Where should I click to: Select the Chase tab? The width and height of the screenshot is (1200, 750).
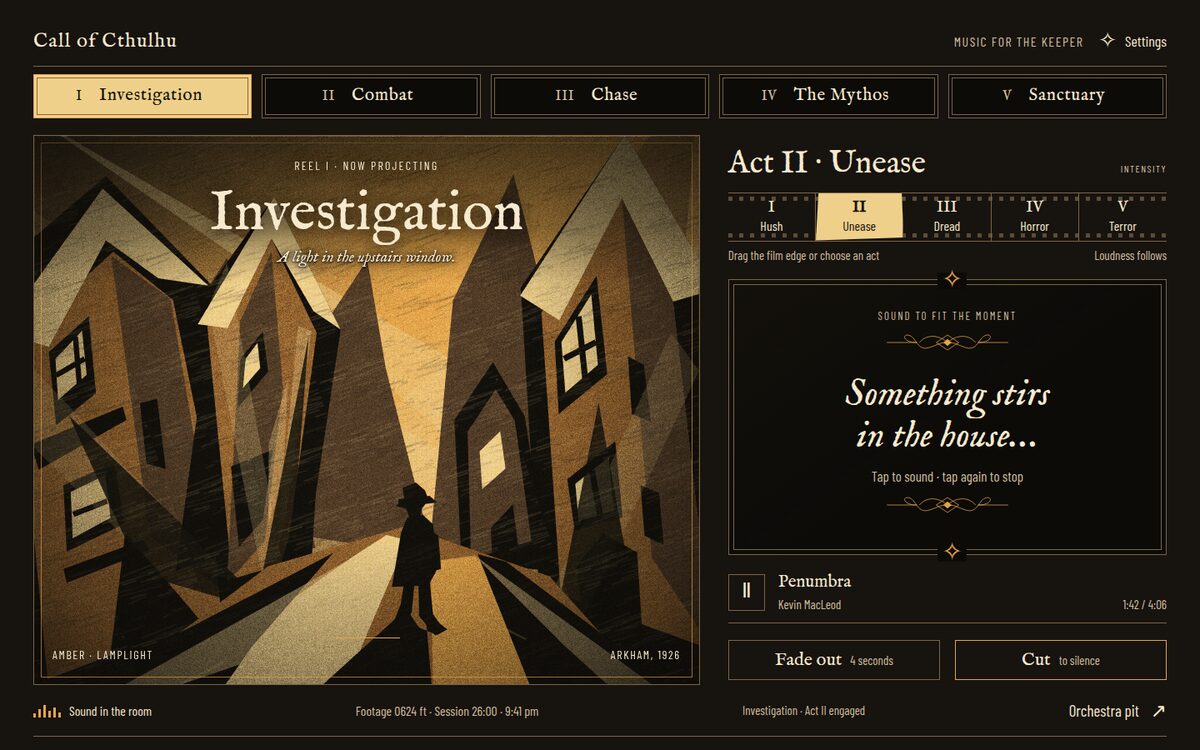(600, 96)
